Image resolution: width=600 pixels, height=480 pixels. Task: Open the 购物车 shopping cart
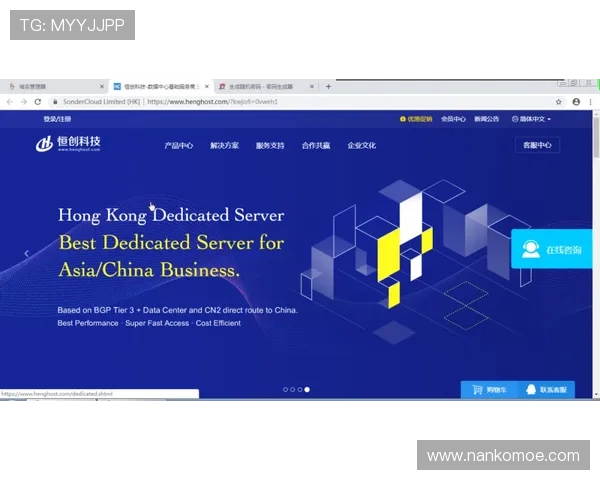pos(489,390)
